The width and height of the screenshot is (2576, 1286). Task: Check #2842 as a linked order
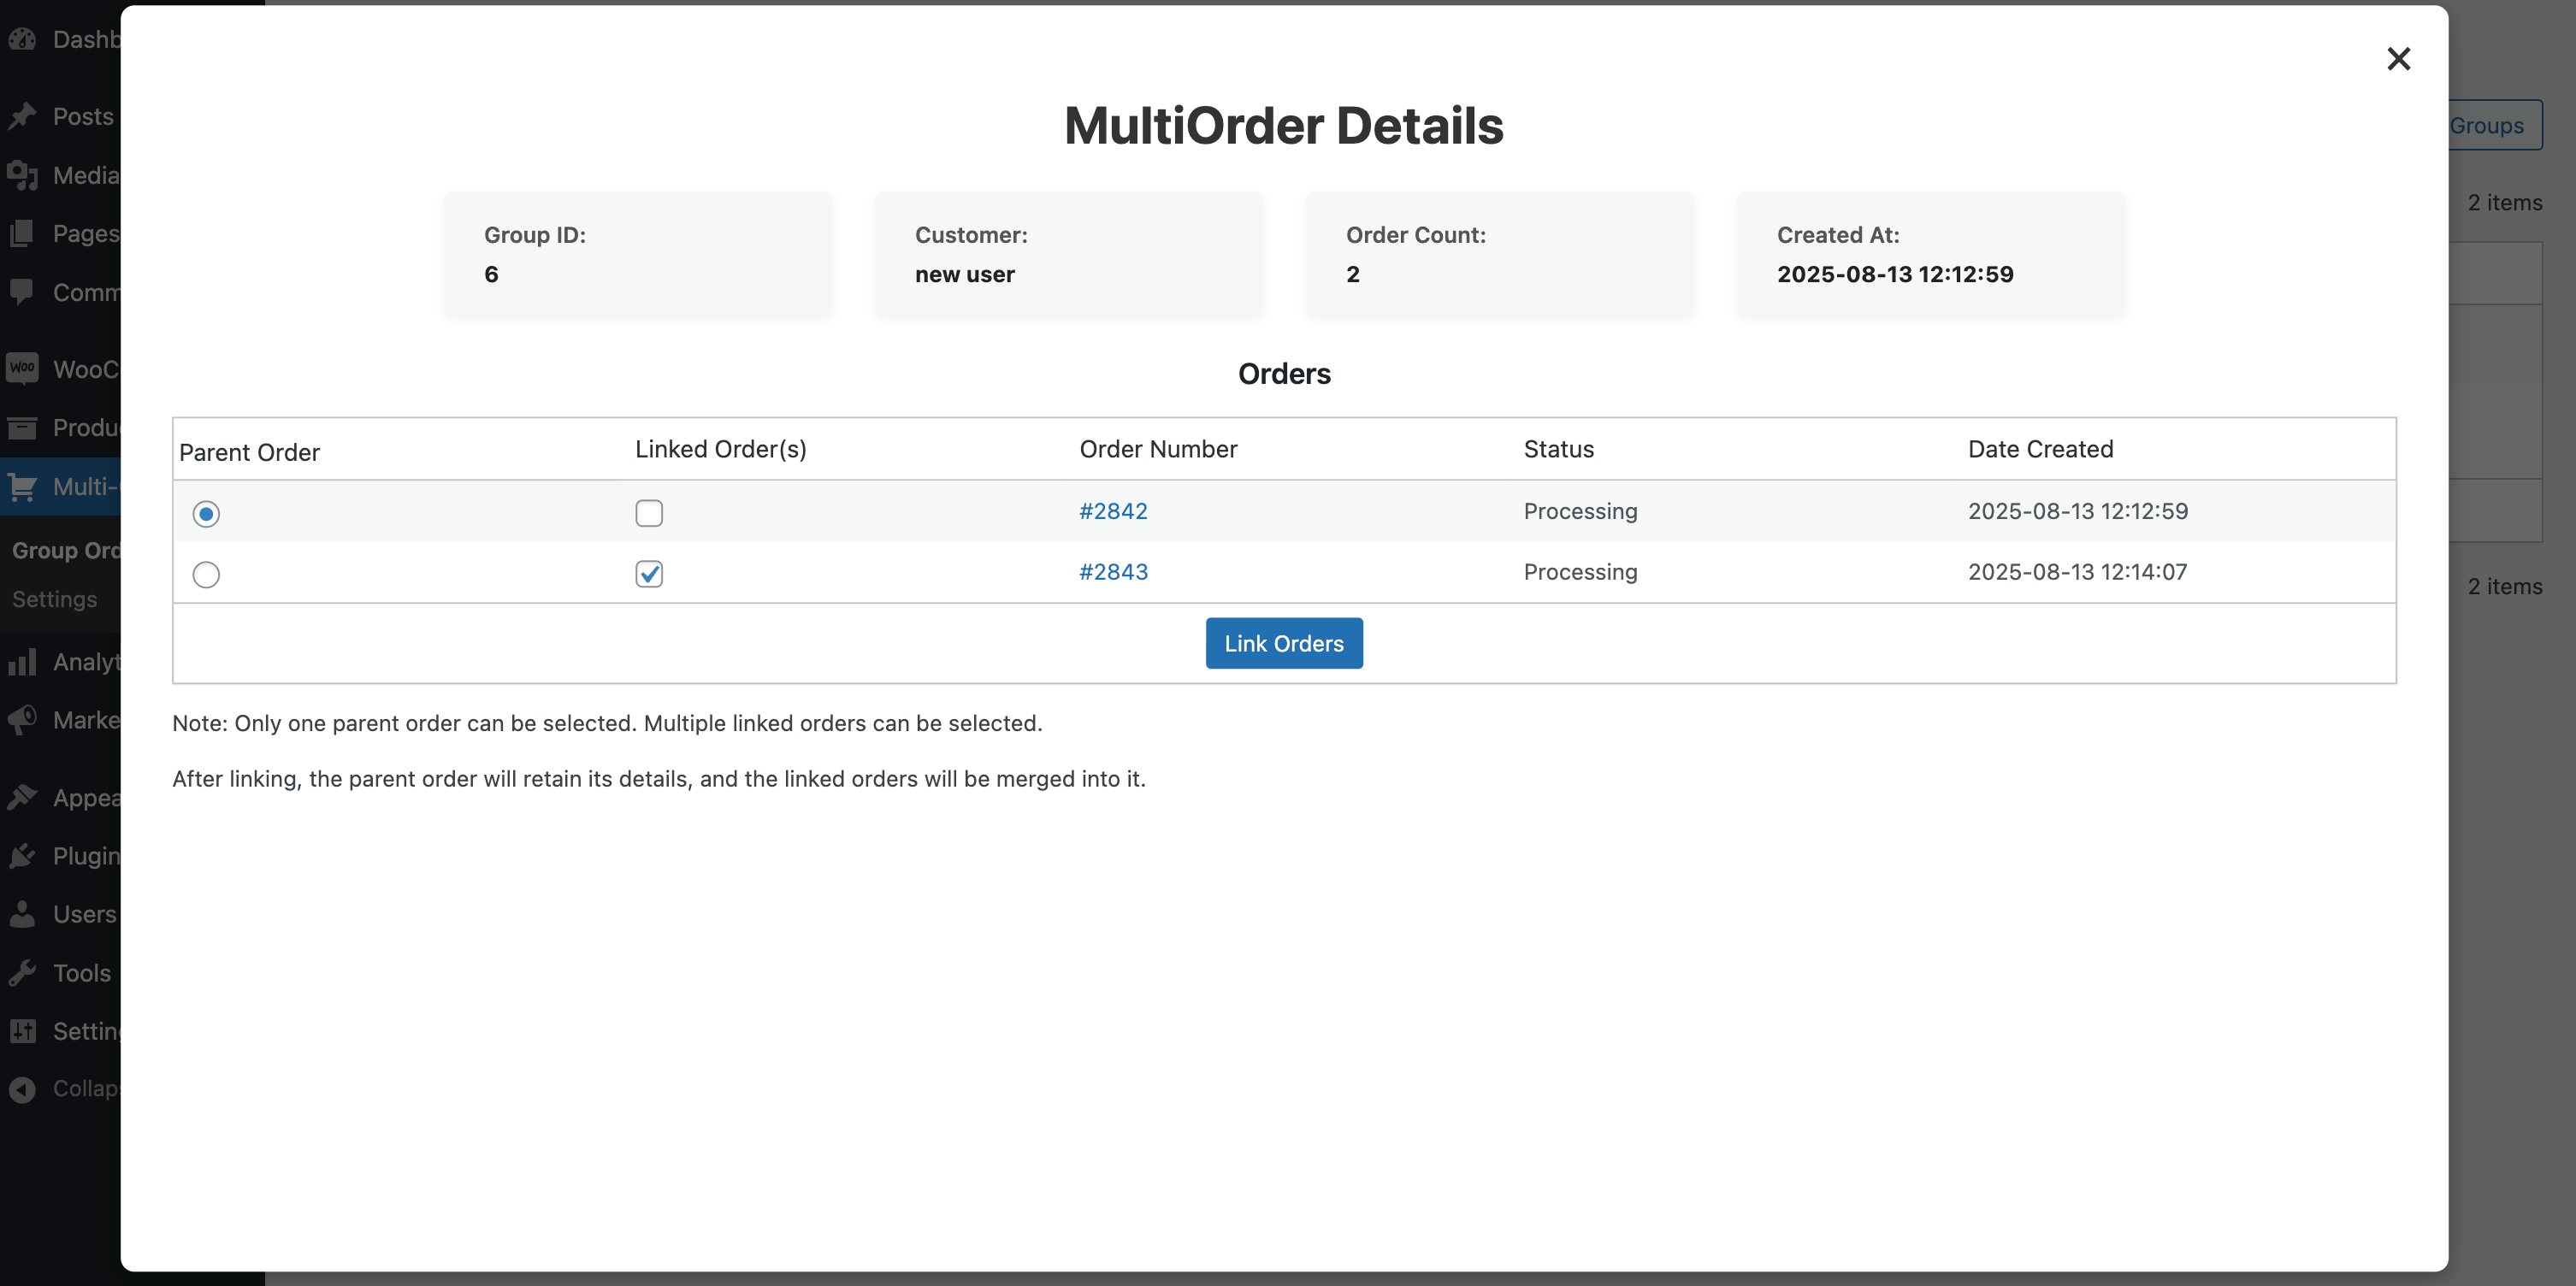coord(648,513)
